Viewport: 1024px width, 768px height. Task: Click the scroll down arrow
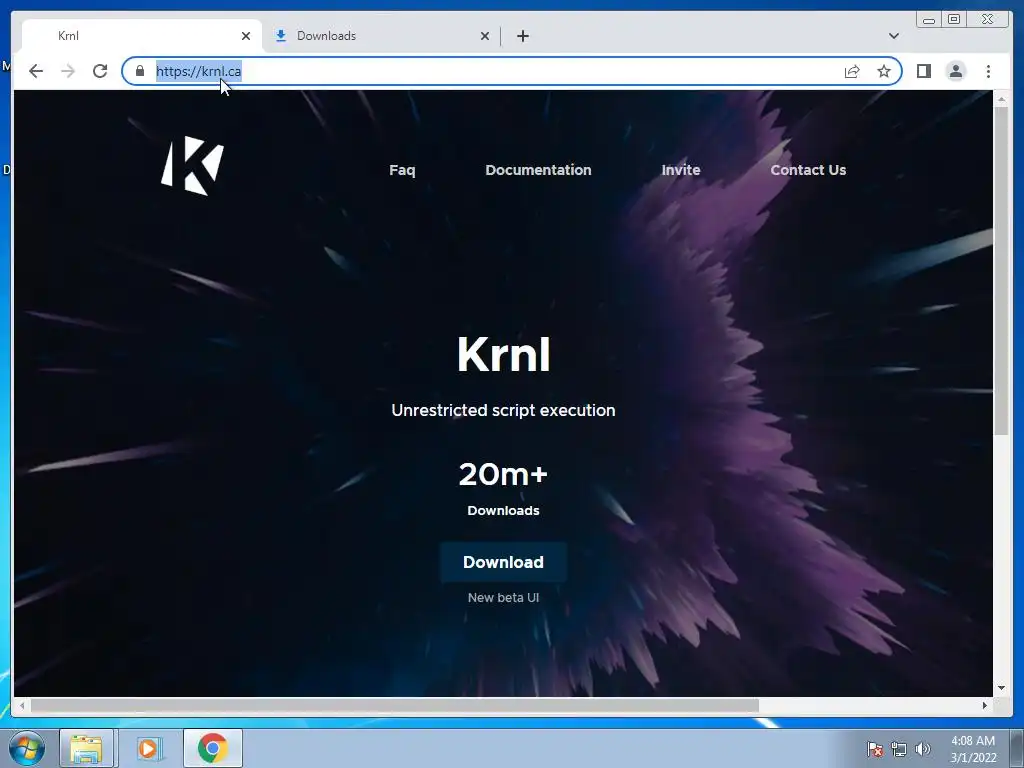[x=1001, y=688]
